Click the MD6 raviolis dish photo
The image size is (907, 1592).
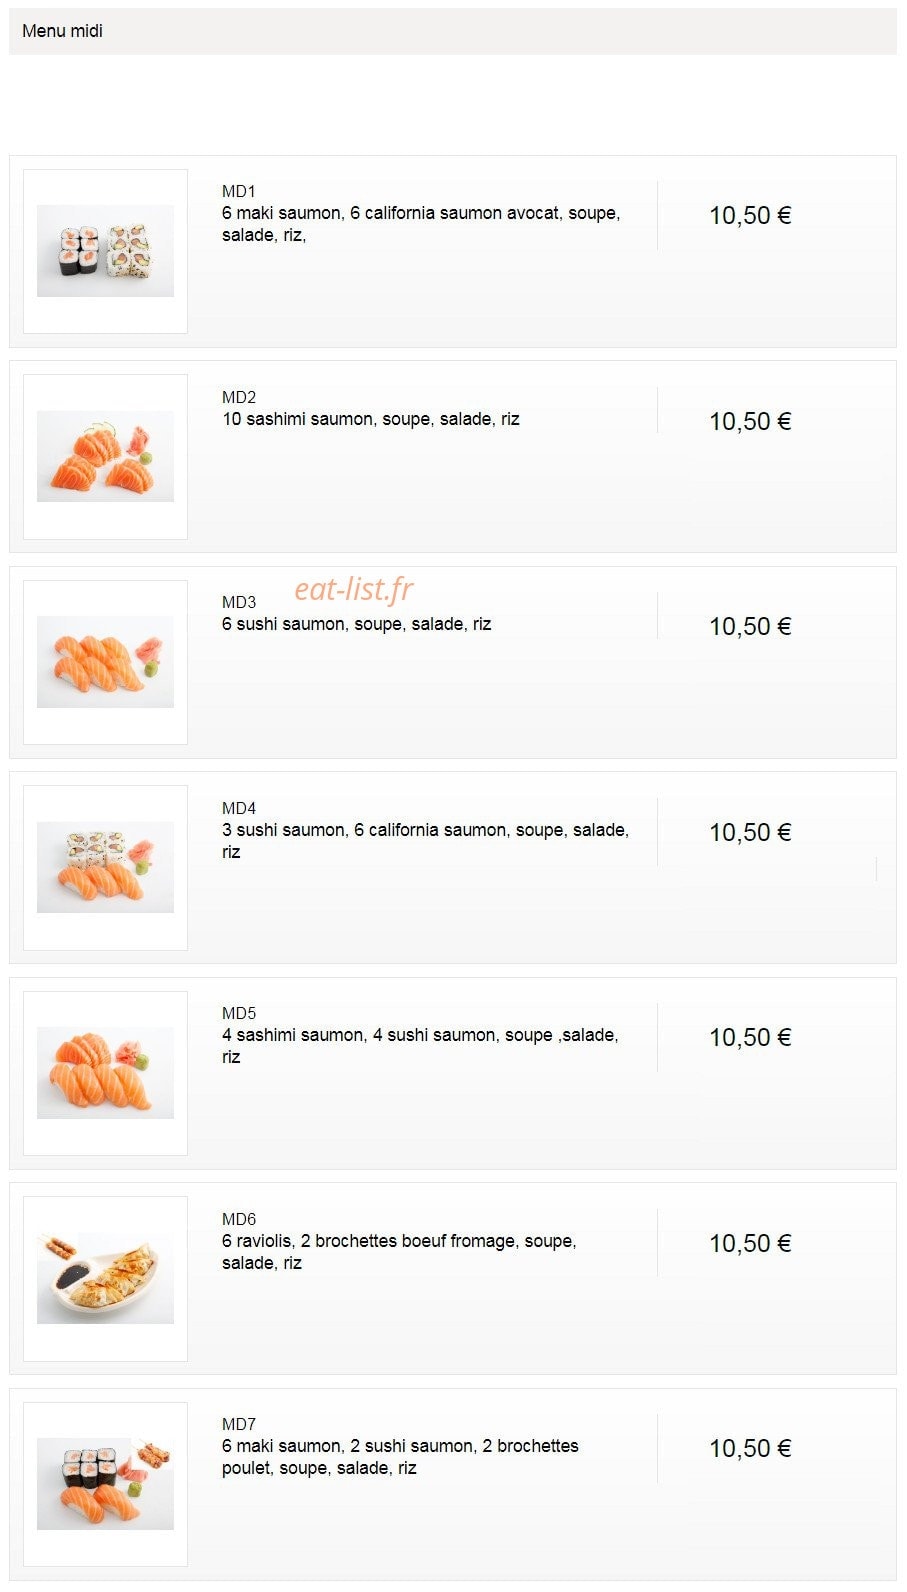click(105, 1278)
